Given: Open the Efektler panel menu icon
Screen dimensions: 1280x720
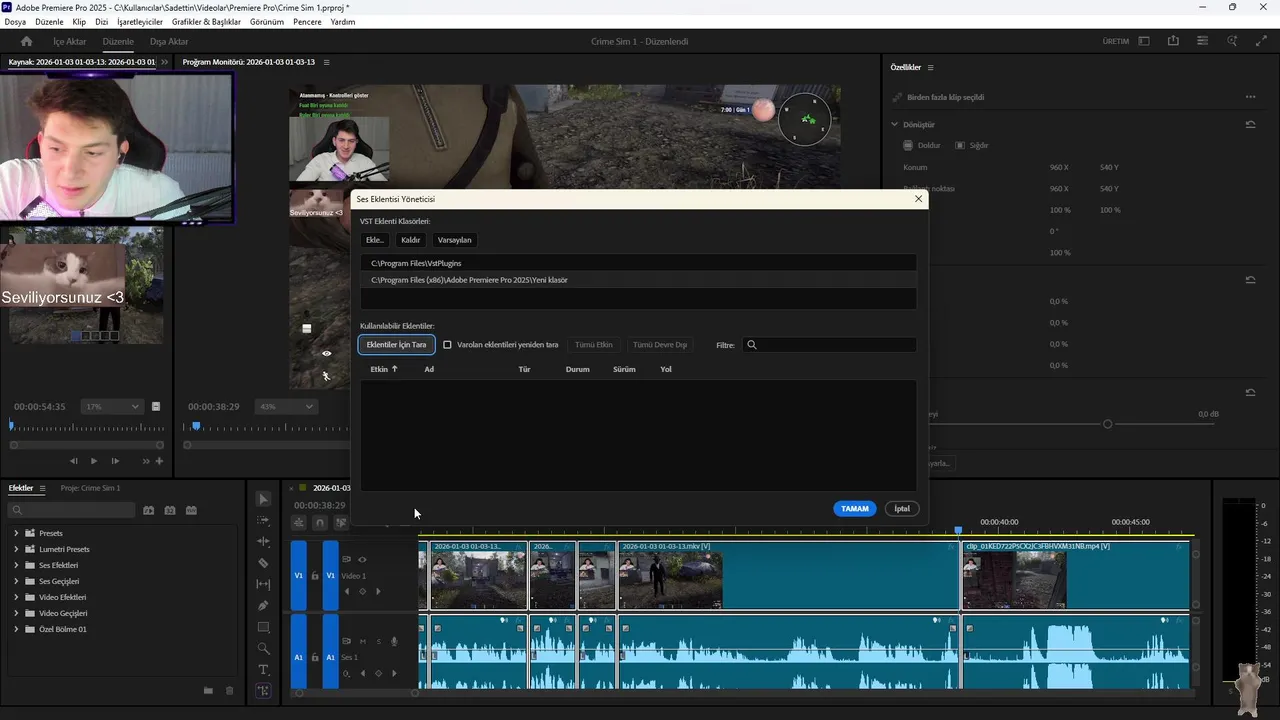Looking at the screenshot, I should pos(42,488).
